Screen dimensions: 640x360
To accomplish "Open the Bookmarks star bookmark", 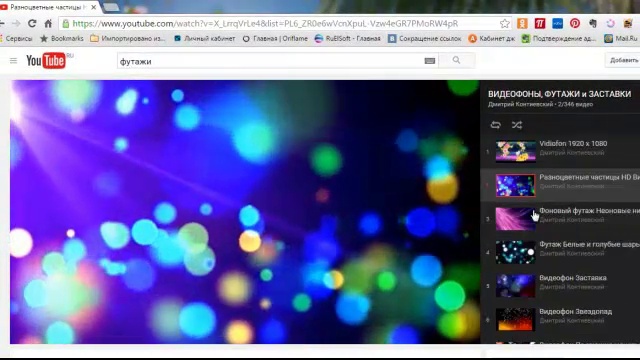I will (62, 38).
